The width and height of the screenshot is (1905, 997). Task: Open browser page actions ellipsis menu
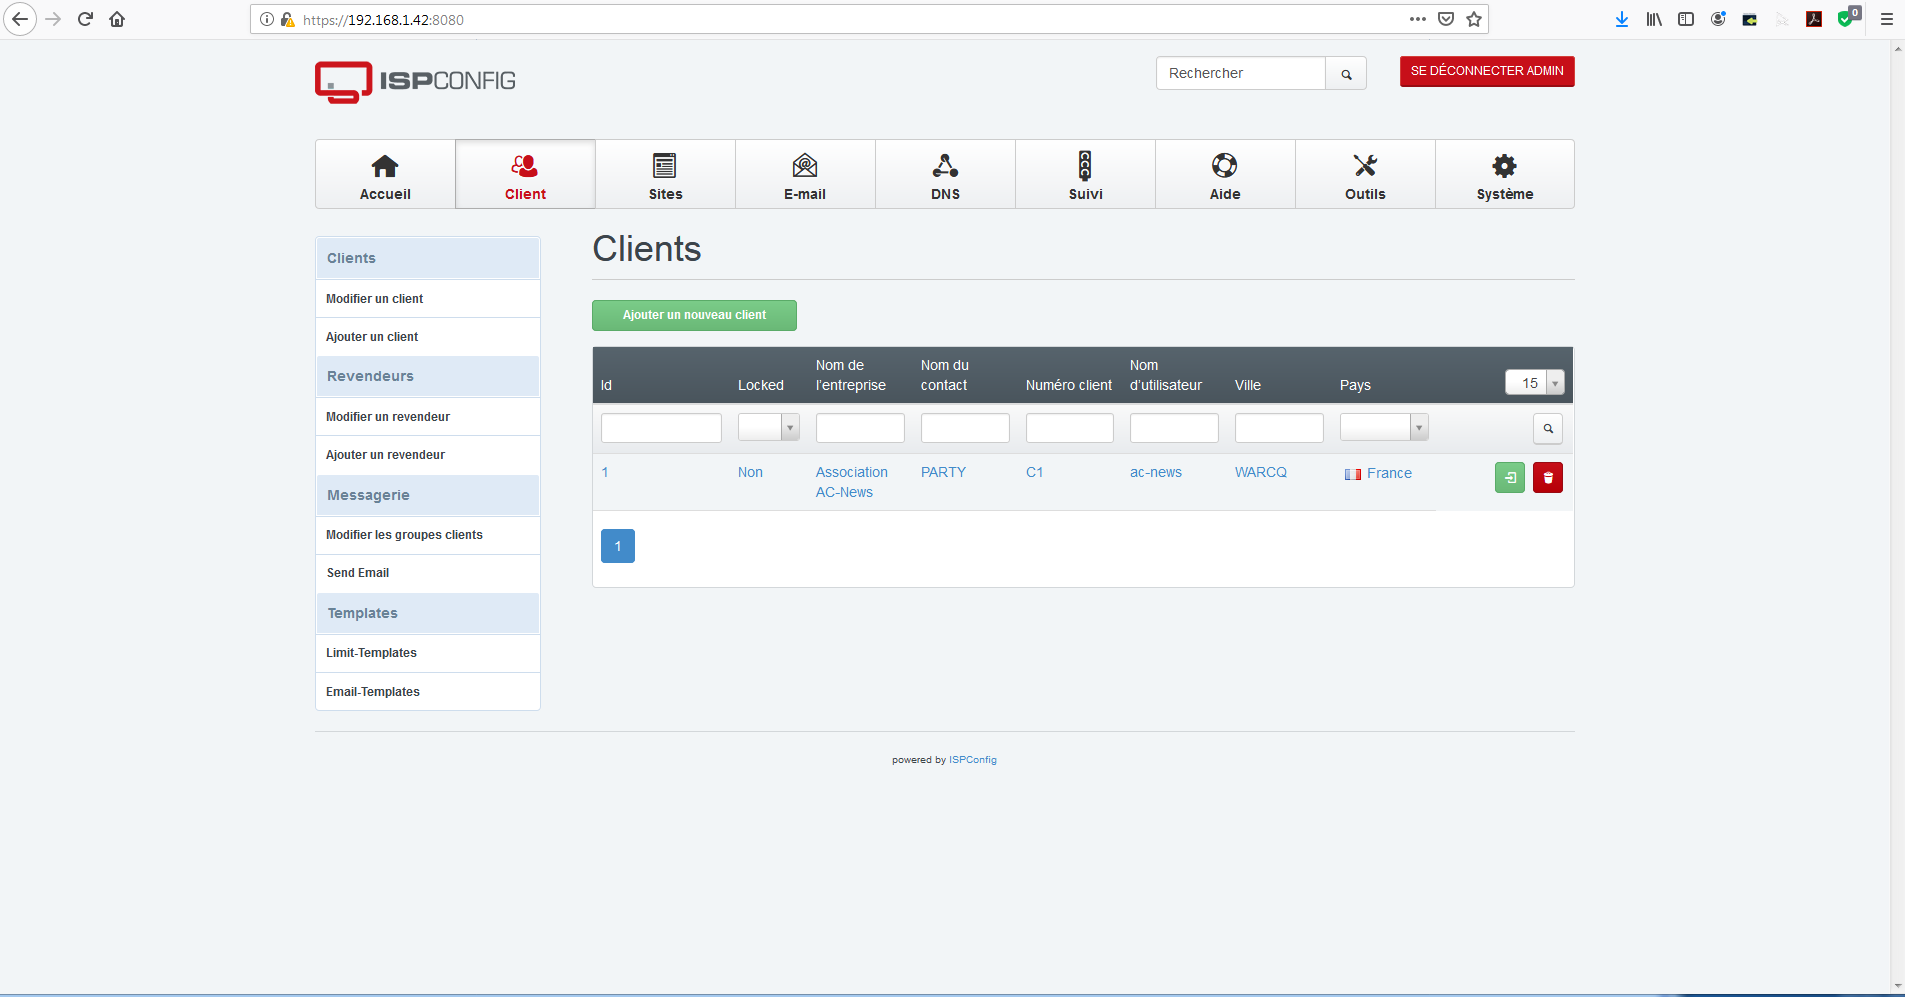tap(1418, 19)
